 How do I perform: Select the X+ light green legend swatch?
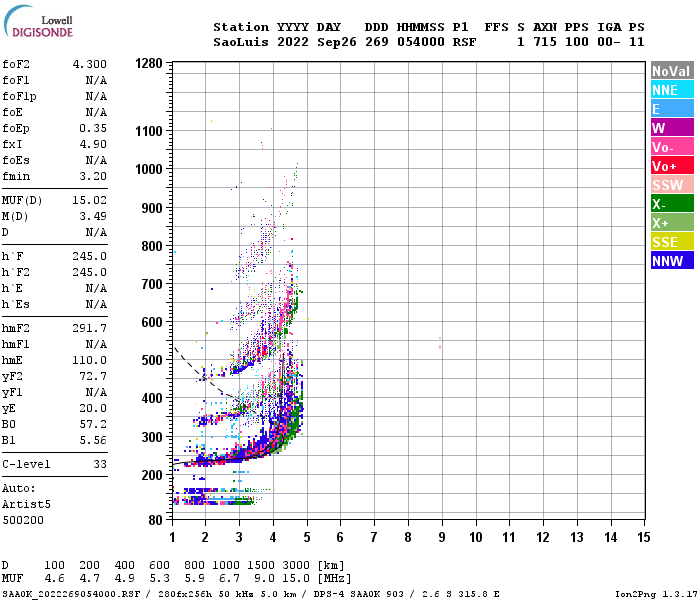[x=672, y=223]
